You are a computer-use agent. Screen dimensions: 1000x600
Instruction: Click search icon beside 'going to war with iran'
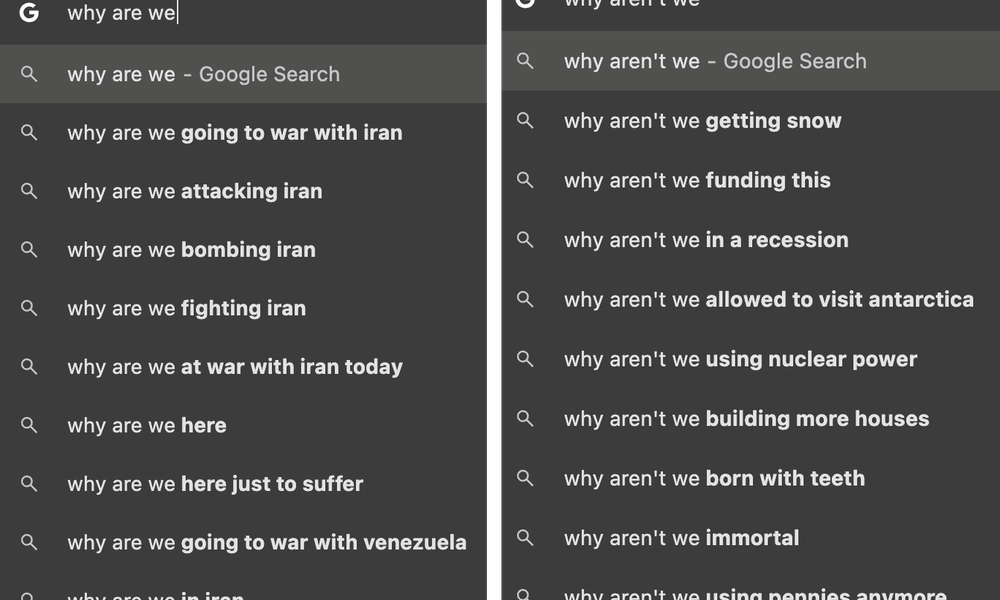coord(29,132)
